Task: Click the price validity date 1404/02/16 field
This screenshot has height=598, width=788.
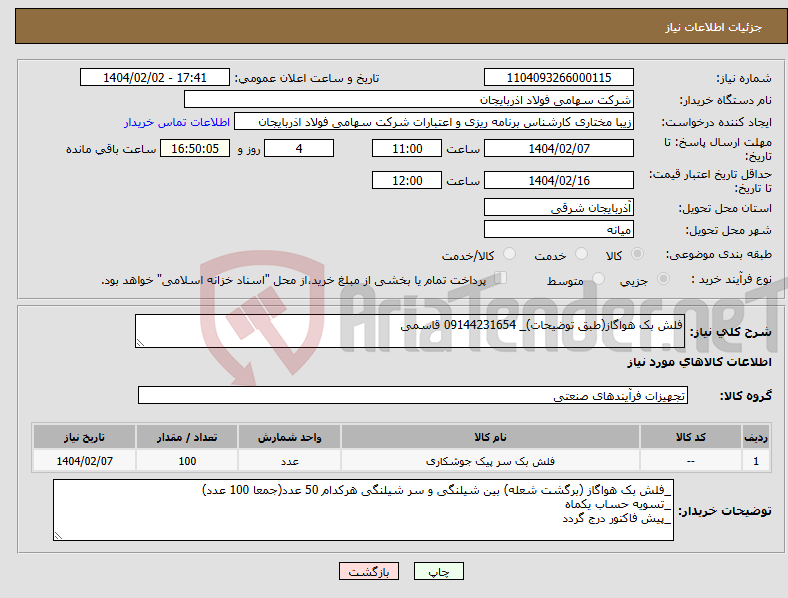Action: point(559,180)
